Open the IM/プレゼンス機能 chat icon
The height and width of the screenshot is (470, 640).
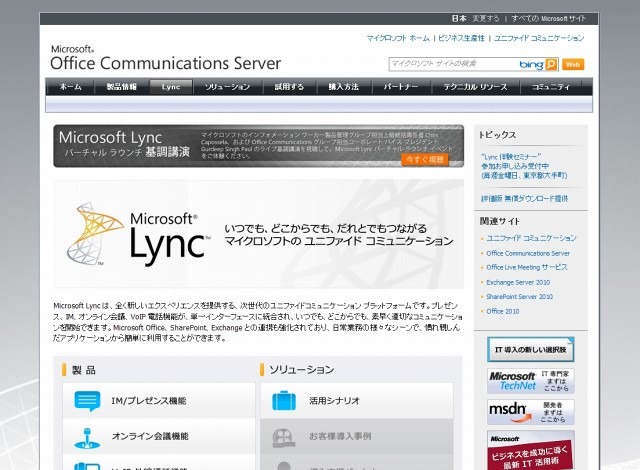(x=87, y=401)
